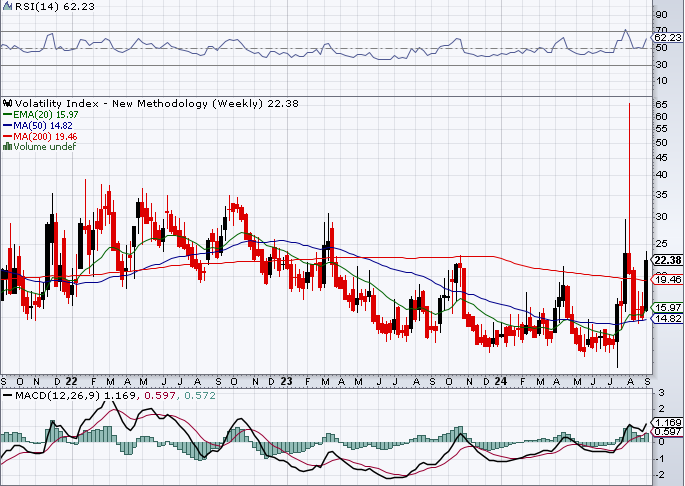Click the candlestick icon beside Volatility Index
The height and width of the screenshot is (486, 685).
point(7,104)
